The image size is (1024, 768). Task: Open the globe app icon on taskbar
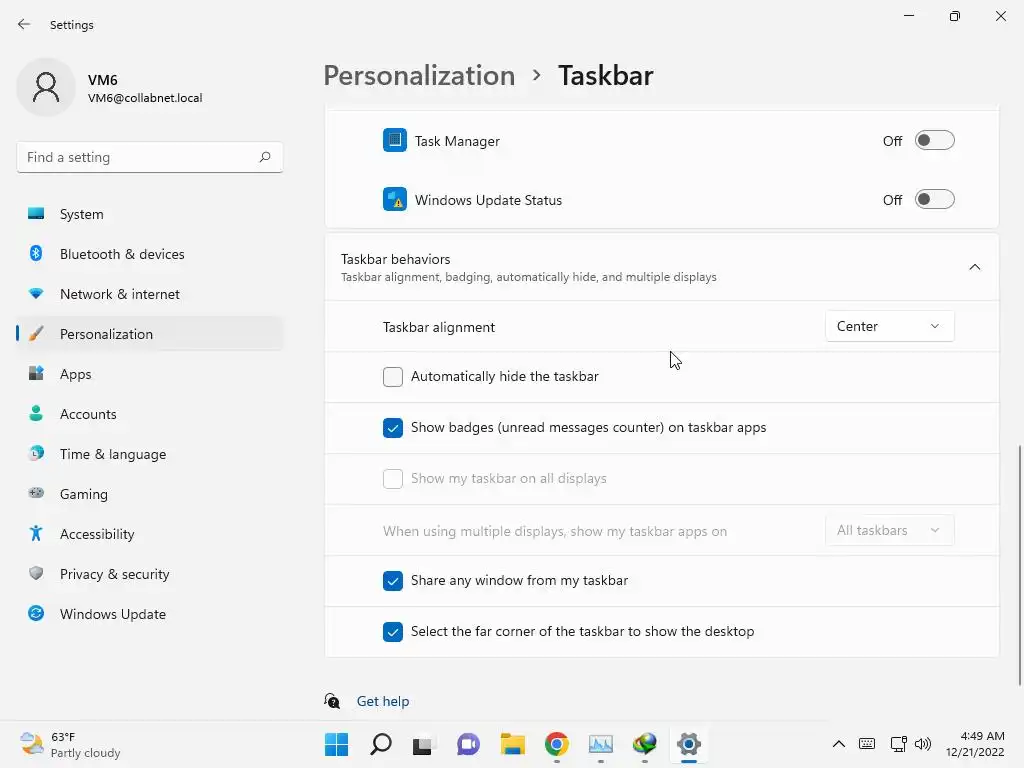coord(645,744)
